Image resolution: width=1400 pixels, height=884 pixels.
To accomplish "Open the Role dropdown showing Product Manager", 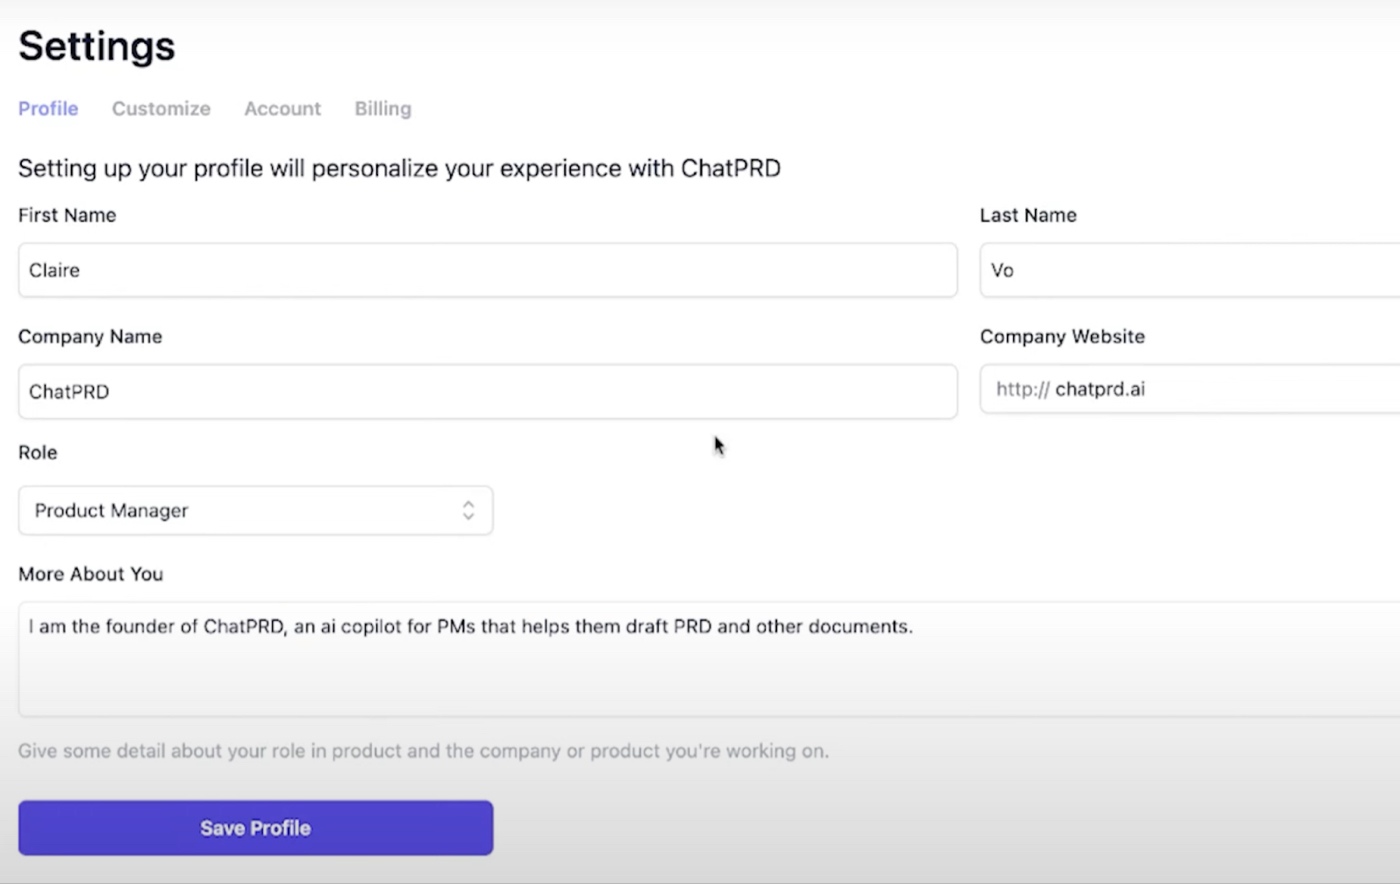I will (x=255, y=510).
